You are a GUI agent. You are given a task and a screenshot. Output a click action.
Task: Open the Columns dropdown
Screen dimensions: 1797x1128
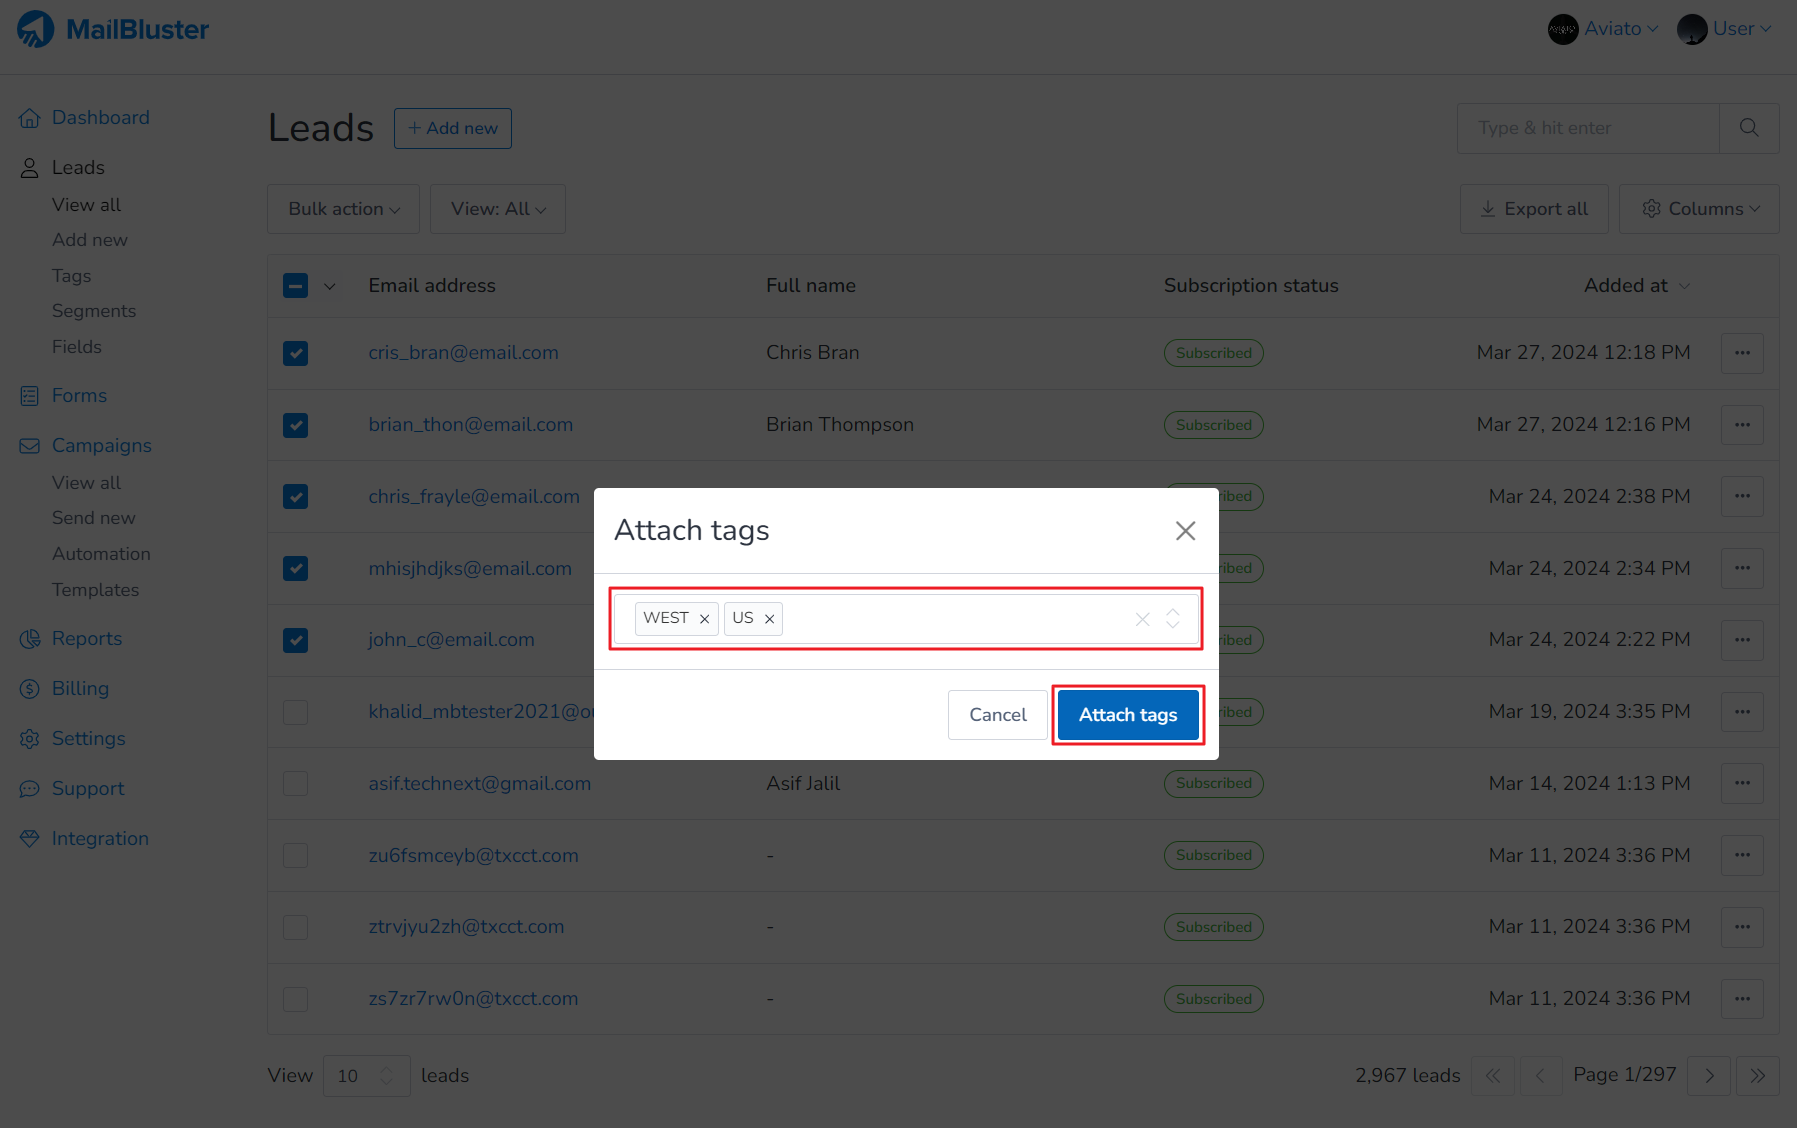click(1698, 209)
